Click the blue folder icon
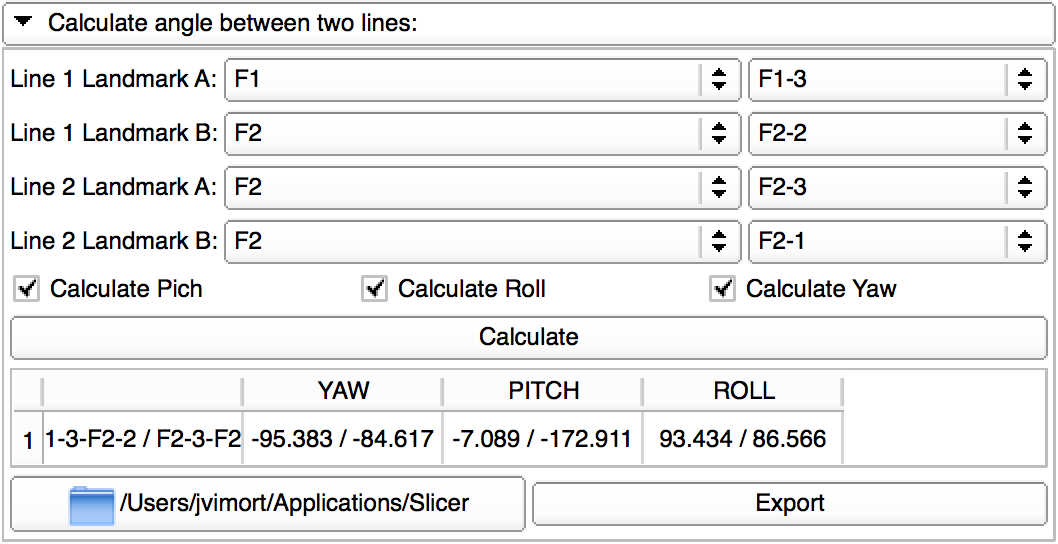Viewport: 1058px width, 544px height. click(92, 504)
